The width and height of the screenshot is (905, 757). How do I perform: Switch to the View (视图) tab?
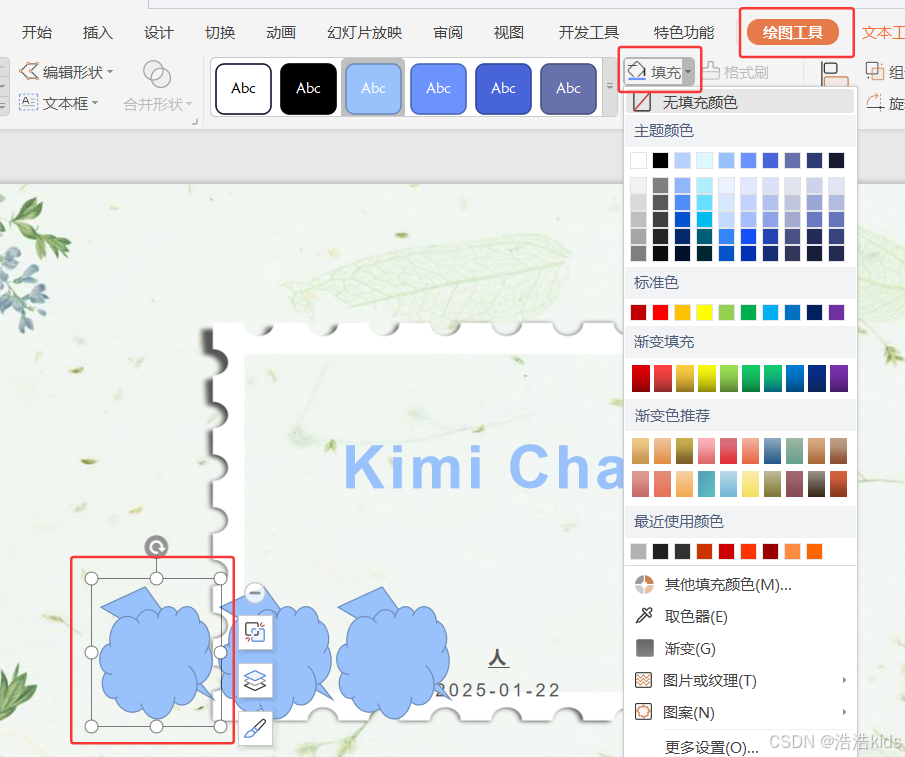(508, 32)
